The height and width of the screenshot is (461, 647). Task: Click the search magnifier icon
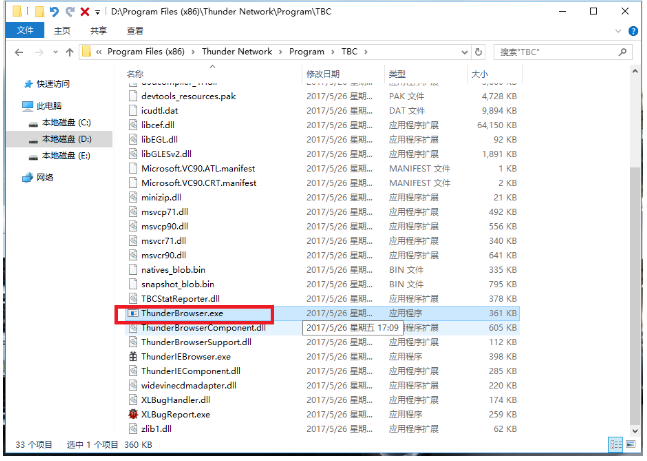(x=623, y=52)
